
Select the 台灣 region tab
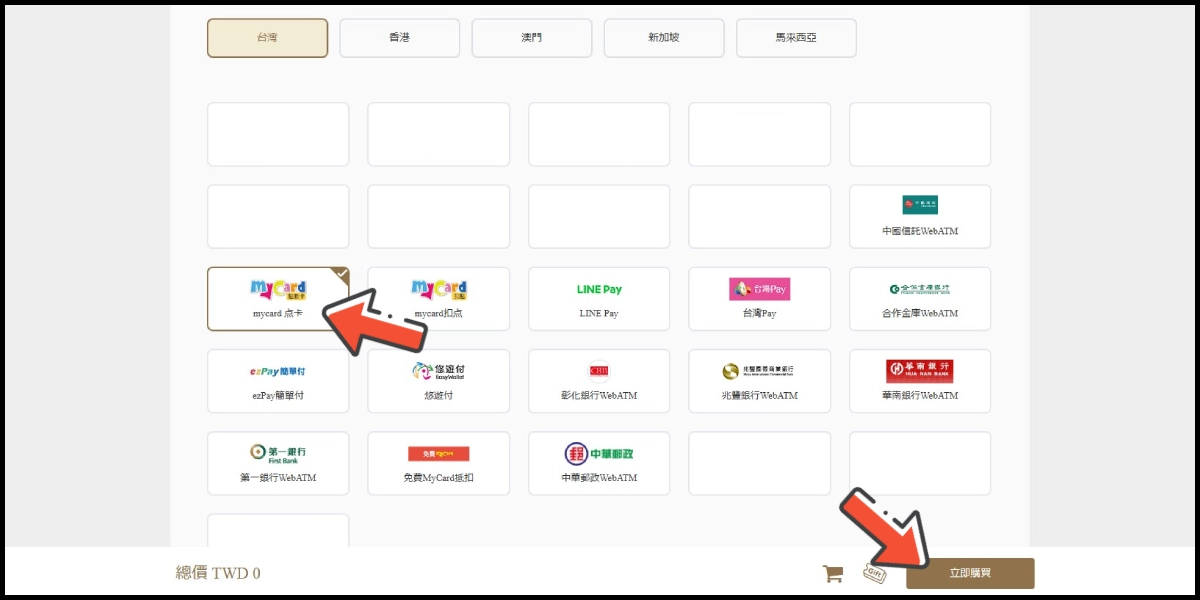pyautogui.click(x=267, y=38)
